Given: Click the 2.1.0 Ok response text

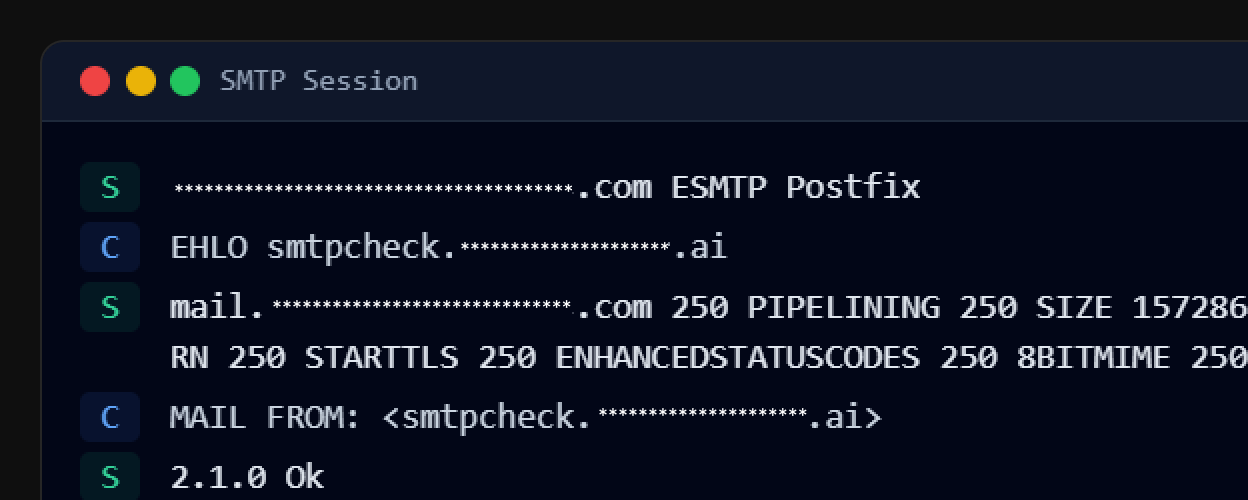Looking at the screenshot, I should tap(247, 477).
